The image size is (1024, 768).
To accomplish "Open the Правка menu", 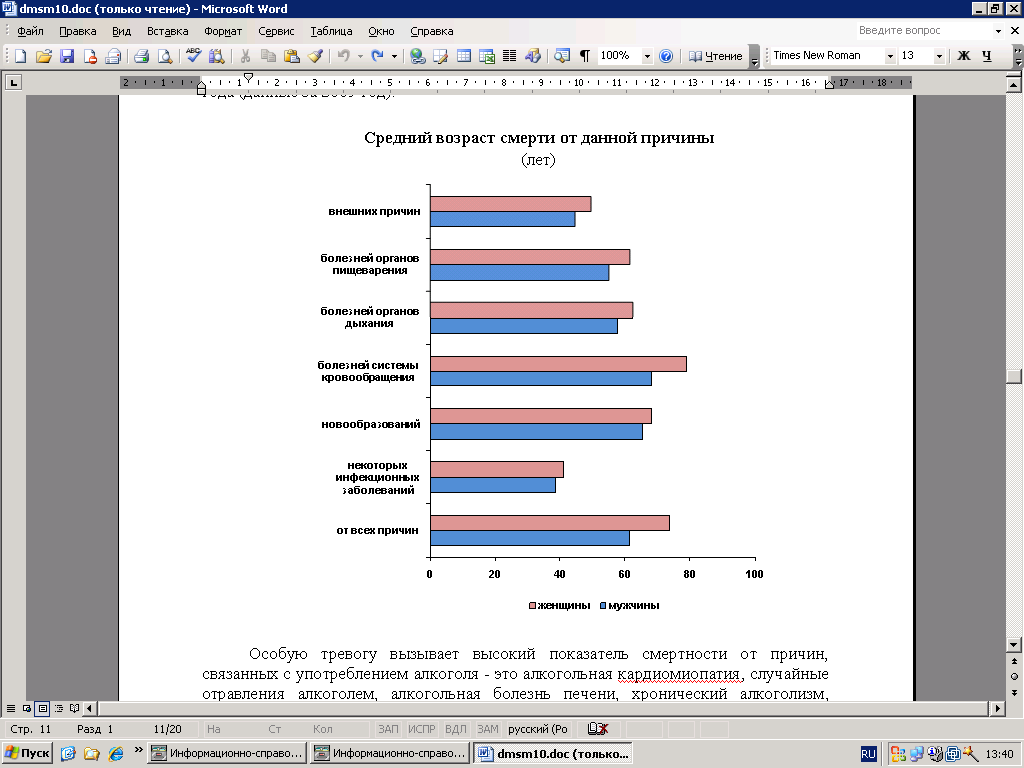I will pos(77,31).
